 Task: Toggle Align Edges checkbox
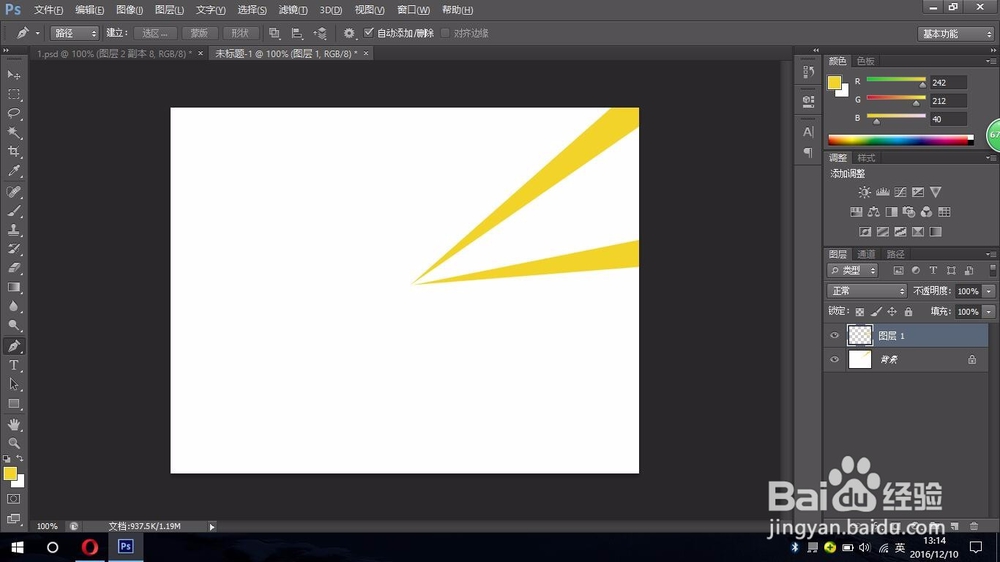click(445, 33)
